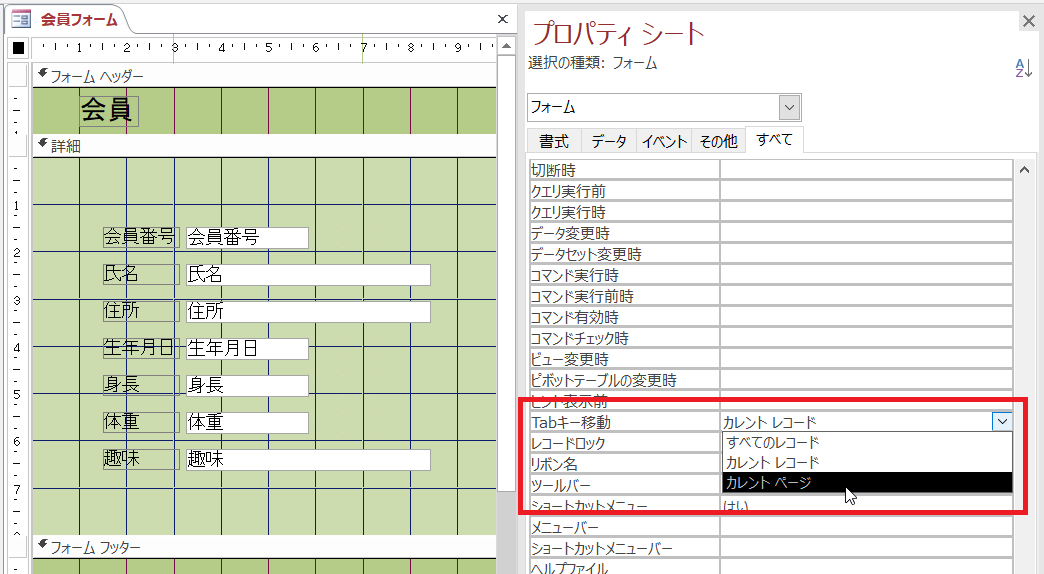Switch to the データ tab

(609, 141)
